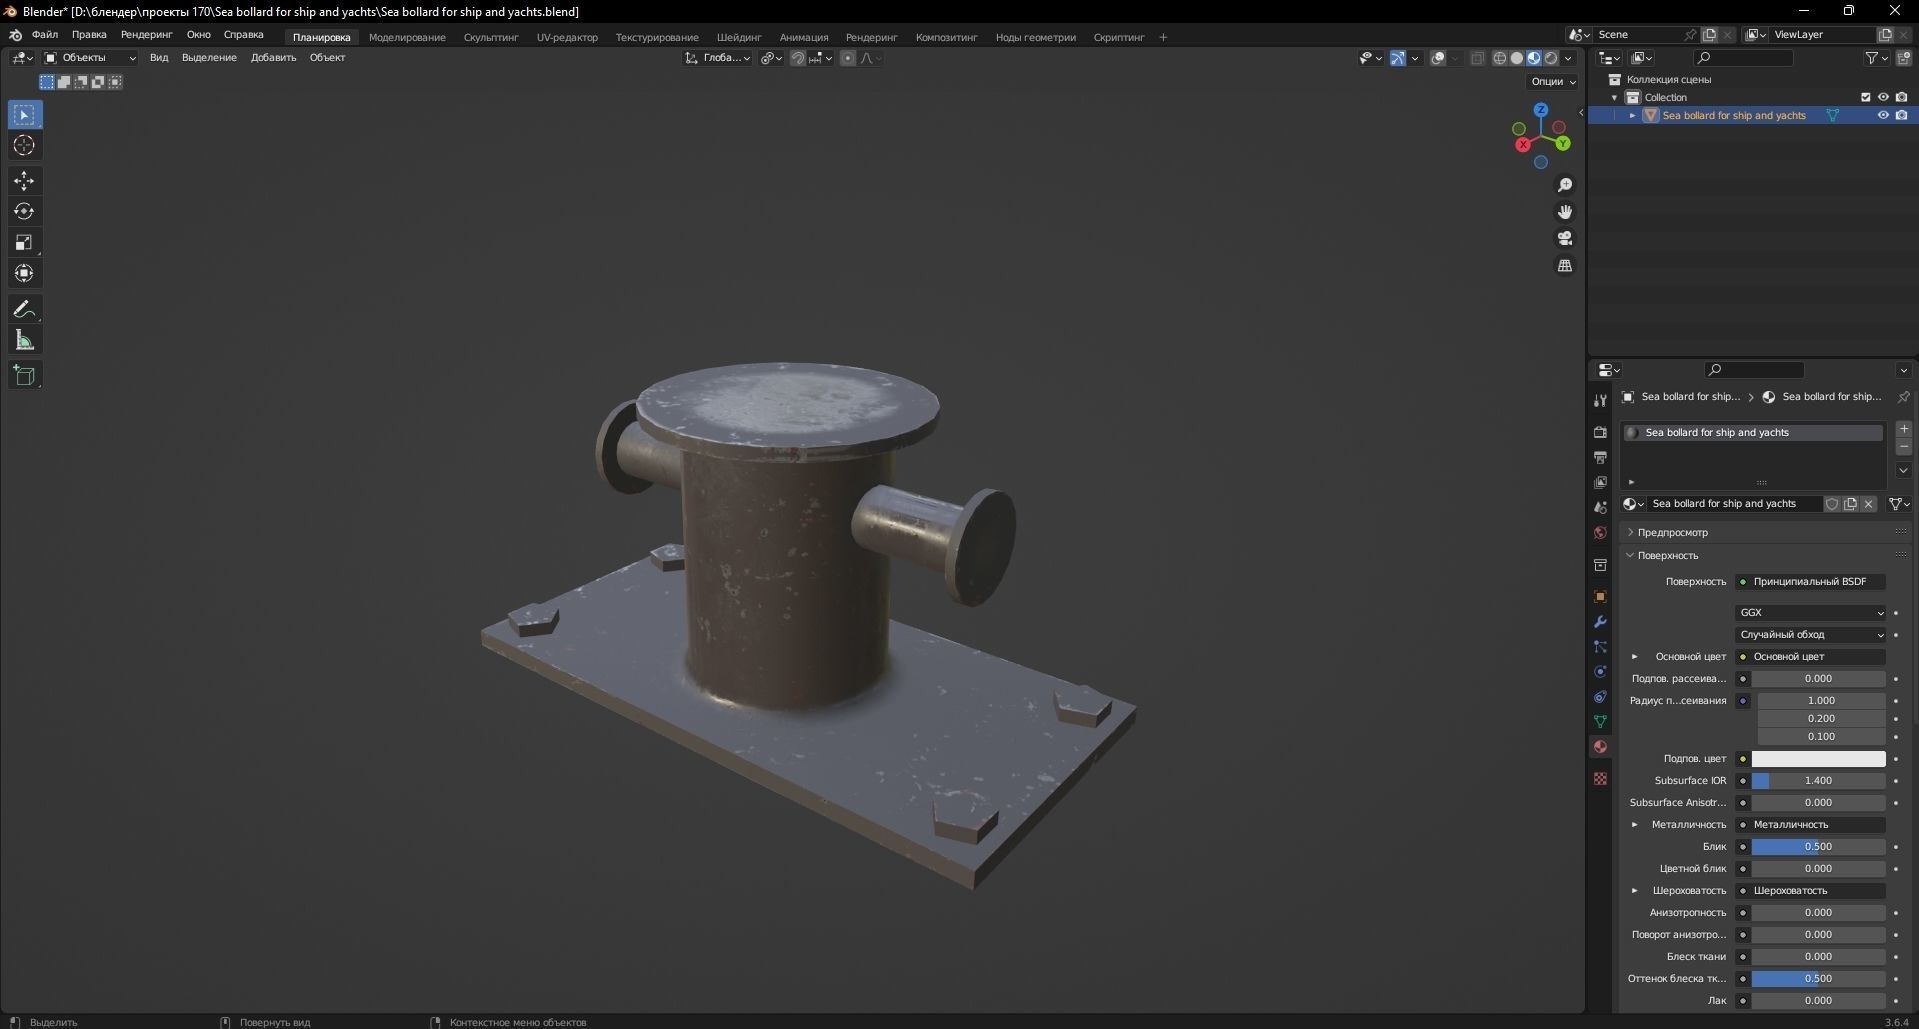This screenshot has width=1919, height=1029.
Task: Toggle camera view with camera icon
Action: 1565,239
